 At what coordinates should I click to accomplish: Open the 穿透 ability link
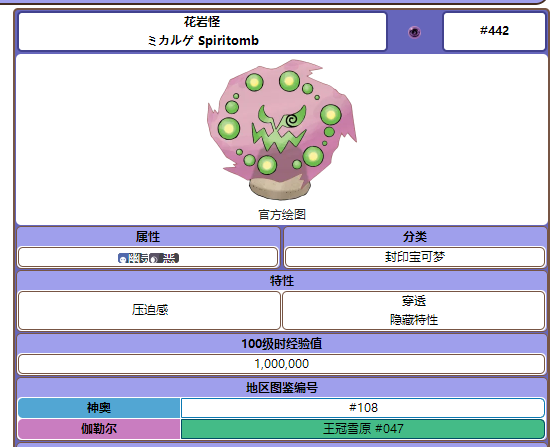(x=414, y=301)
